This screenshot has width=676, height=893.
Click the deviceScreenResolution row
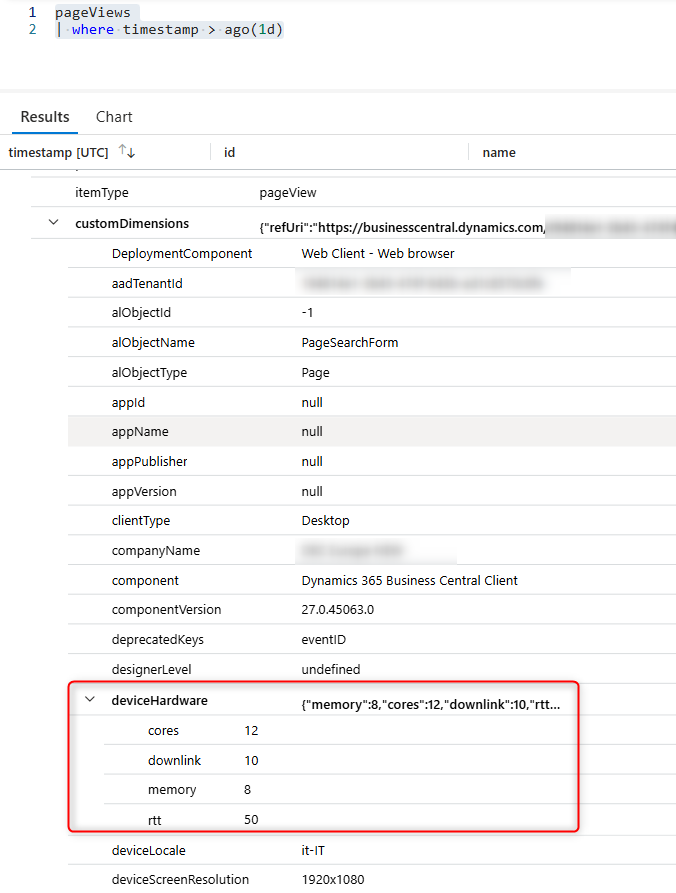180,880
